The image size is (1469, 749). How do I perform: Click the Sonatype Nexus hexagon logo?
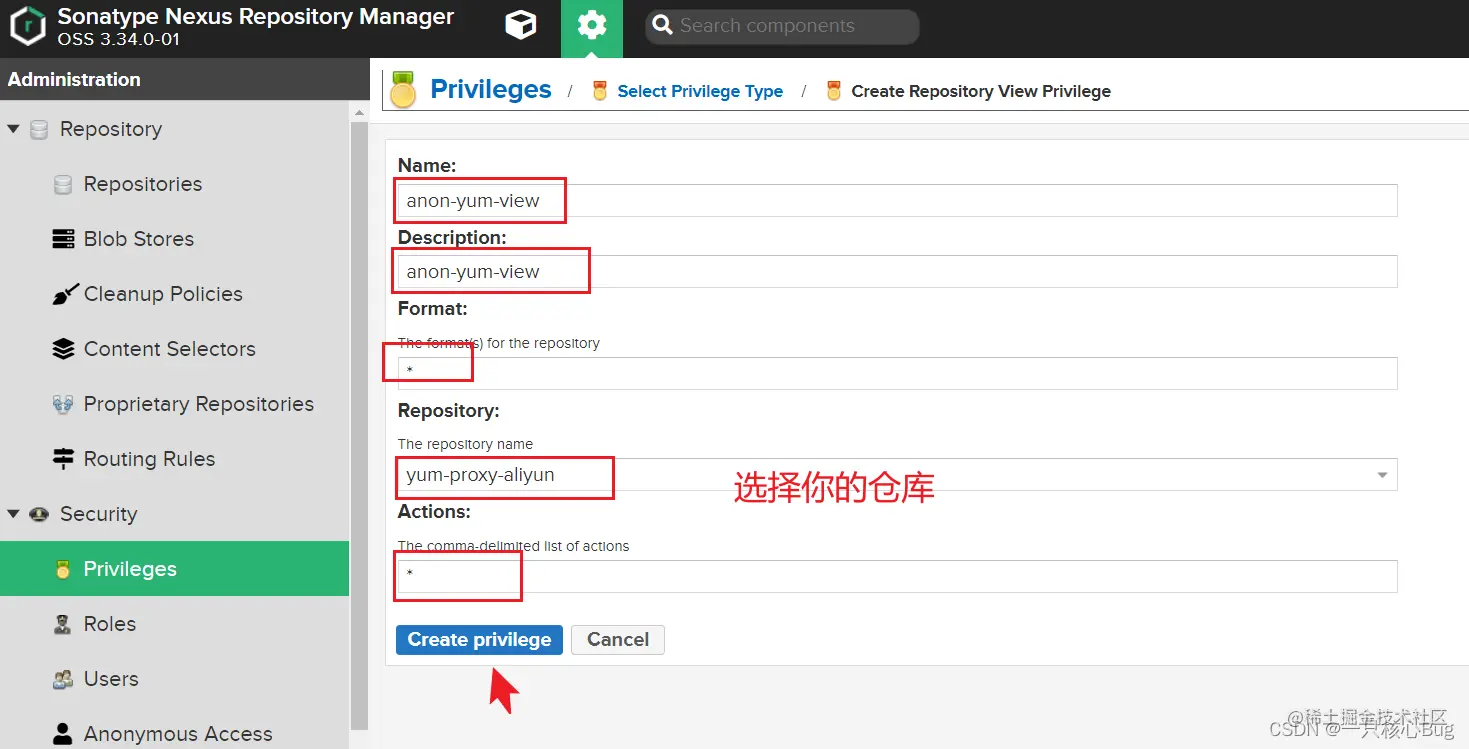click(27, 26)
